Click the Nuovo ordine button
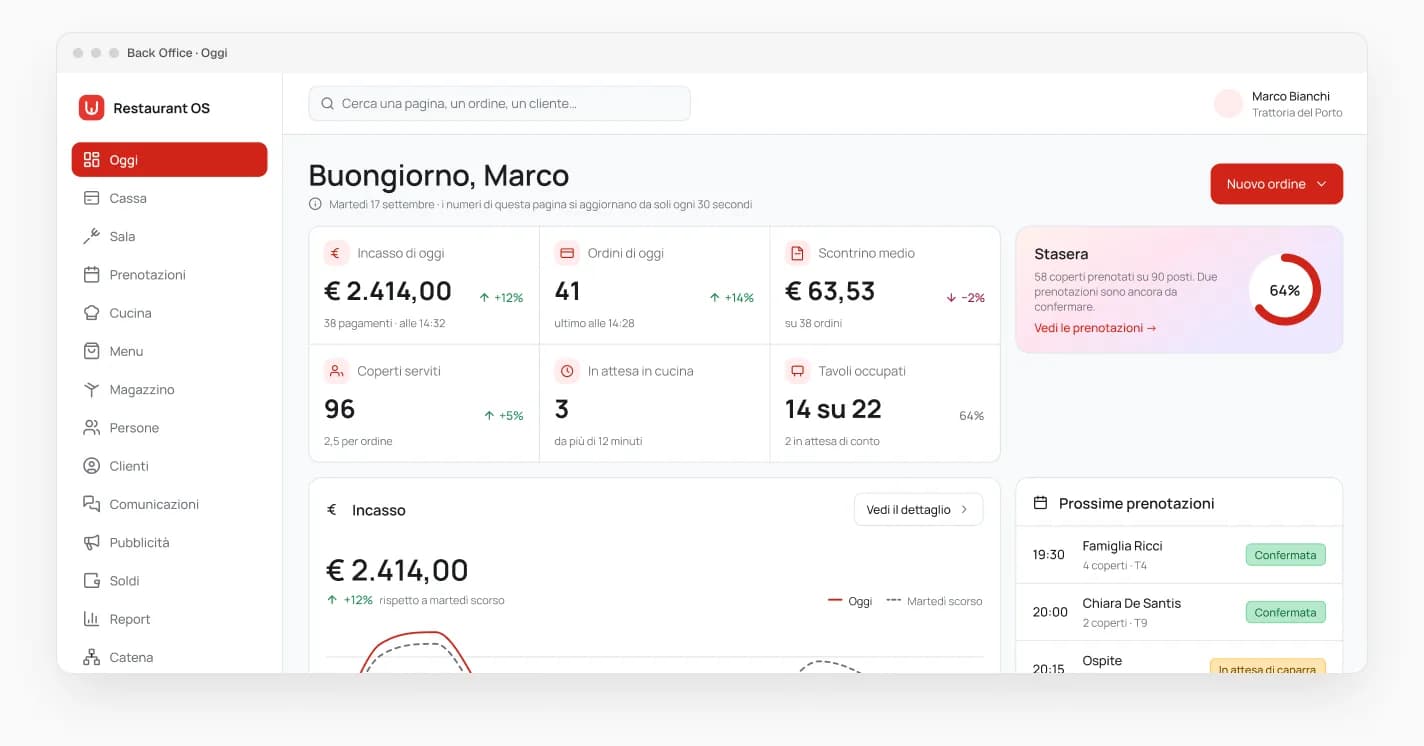1424x746 pixels. (x=1276, y=184)
